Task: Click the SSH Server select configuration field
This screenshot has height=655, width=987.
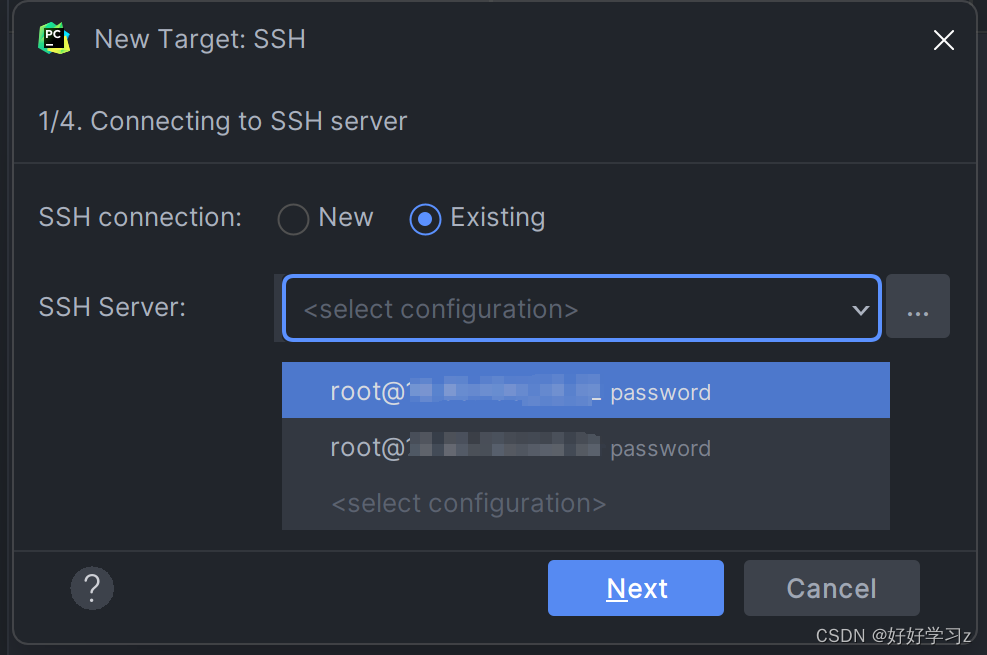Action: tap(560, 309)
